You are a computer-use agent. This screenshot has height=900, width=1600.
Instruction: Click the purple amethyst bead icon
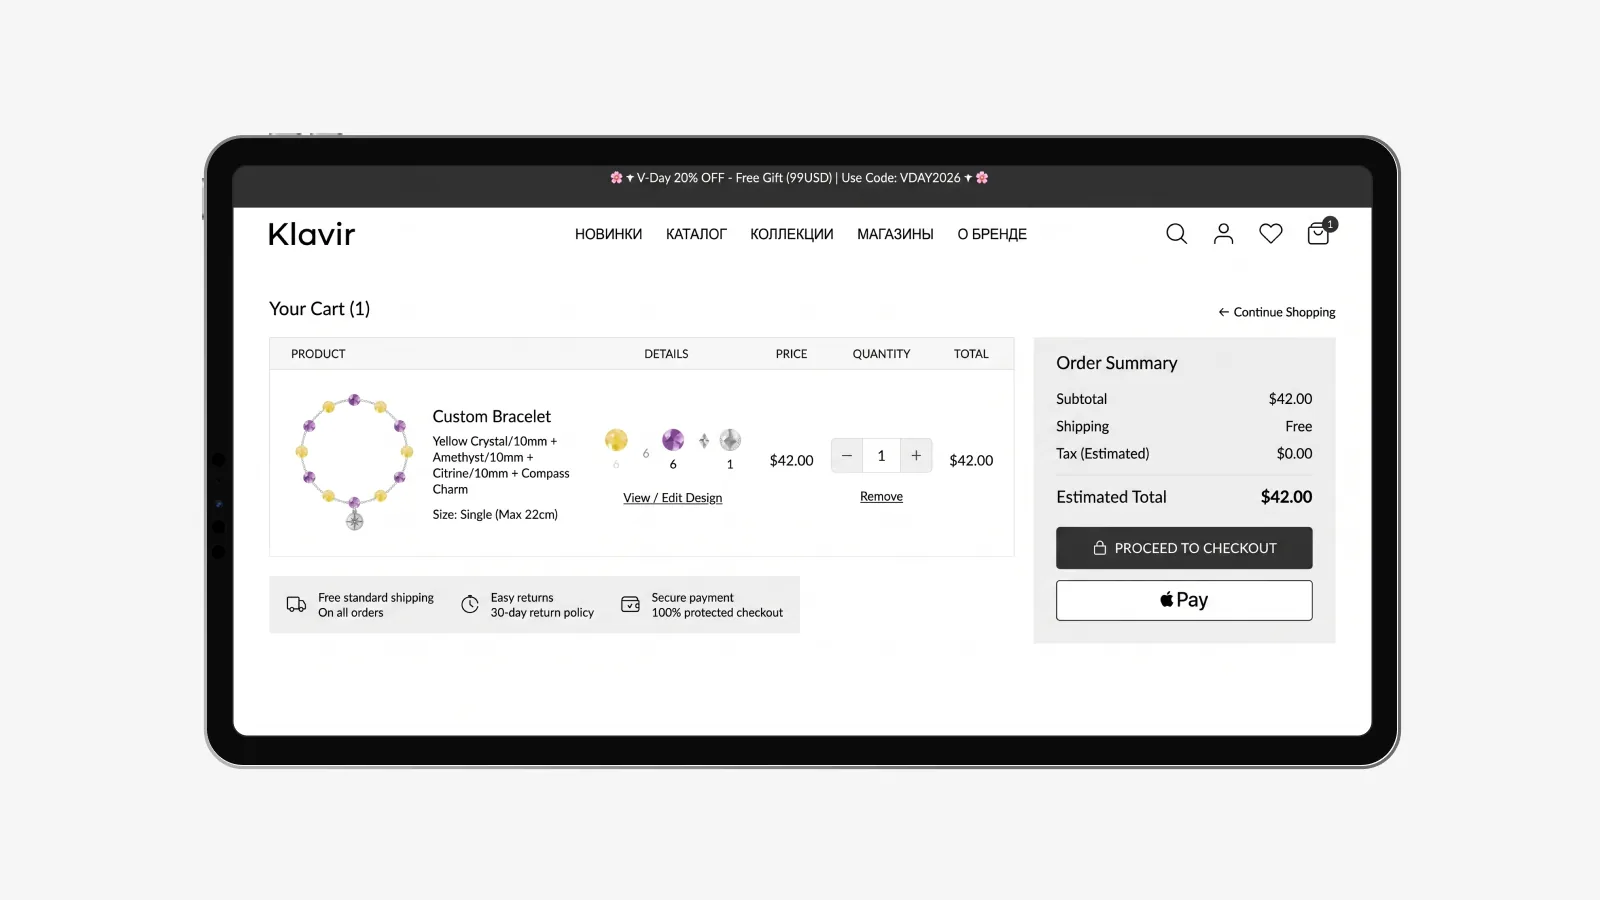click(x=673, y=440)
